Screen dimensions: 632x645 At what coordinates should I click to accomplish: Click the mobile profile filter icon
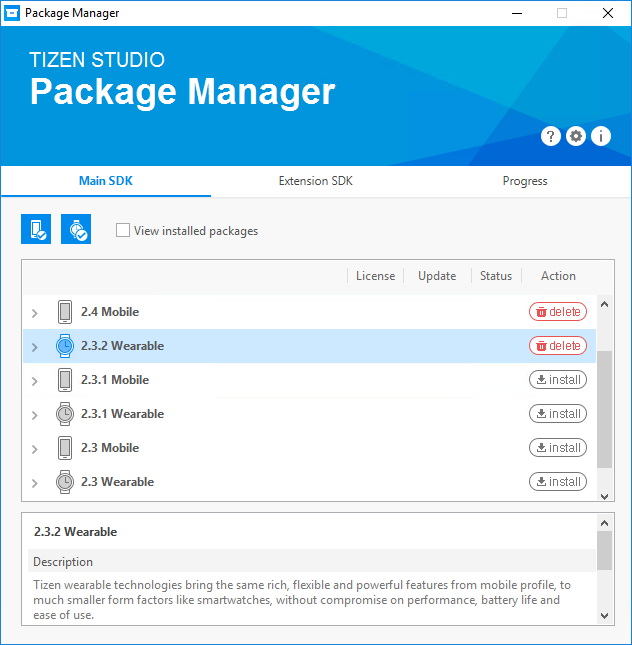[x=36, y=229]
